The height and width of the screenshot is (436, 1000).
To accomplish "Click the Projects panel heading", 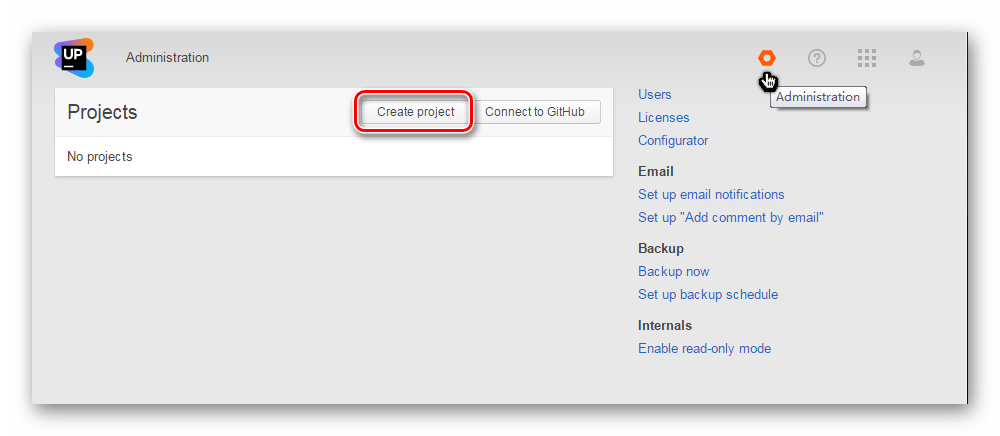I will point(102,112).
